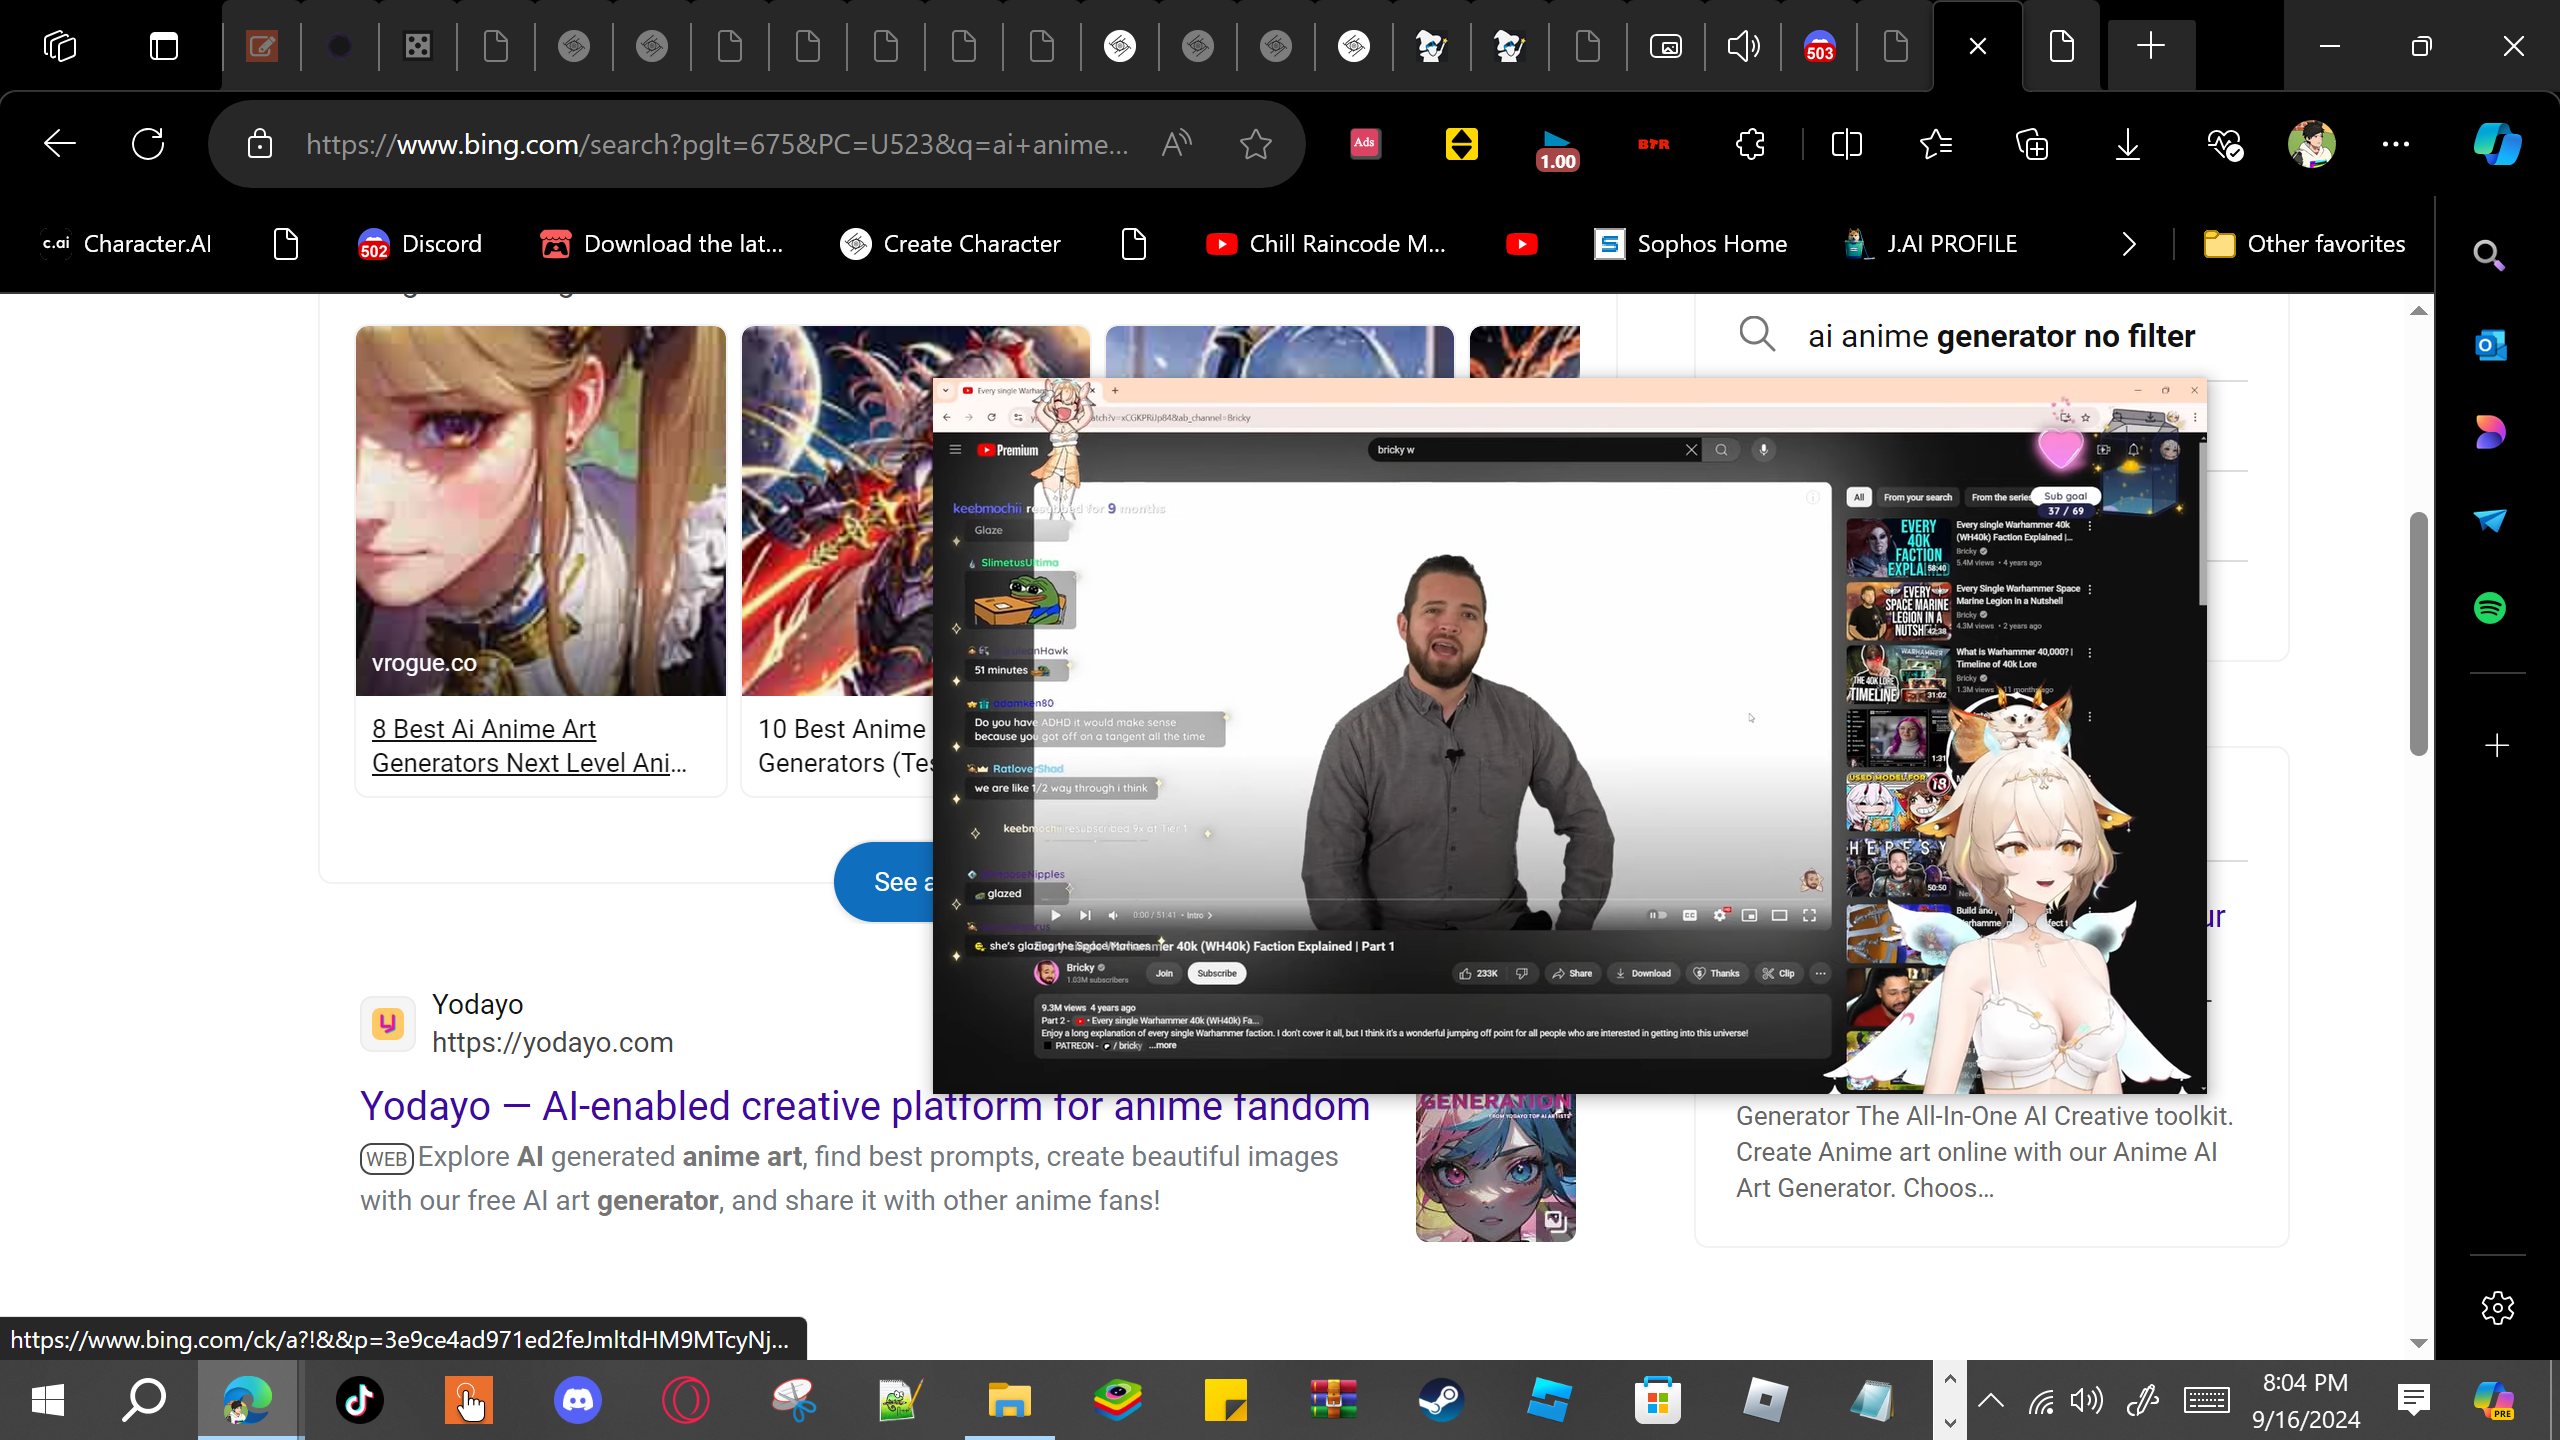The width and height of the screenshot is (2560, 1440).
Task: Start Read aloud from the address bar
Action: pos(1177,144)
